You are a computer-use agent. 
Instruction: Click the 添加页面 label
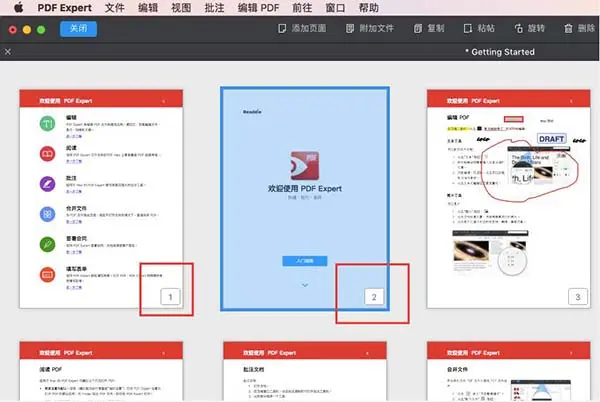click(308, 28)
